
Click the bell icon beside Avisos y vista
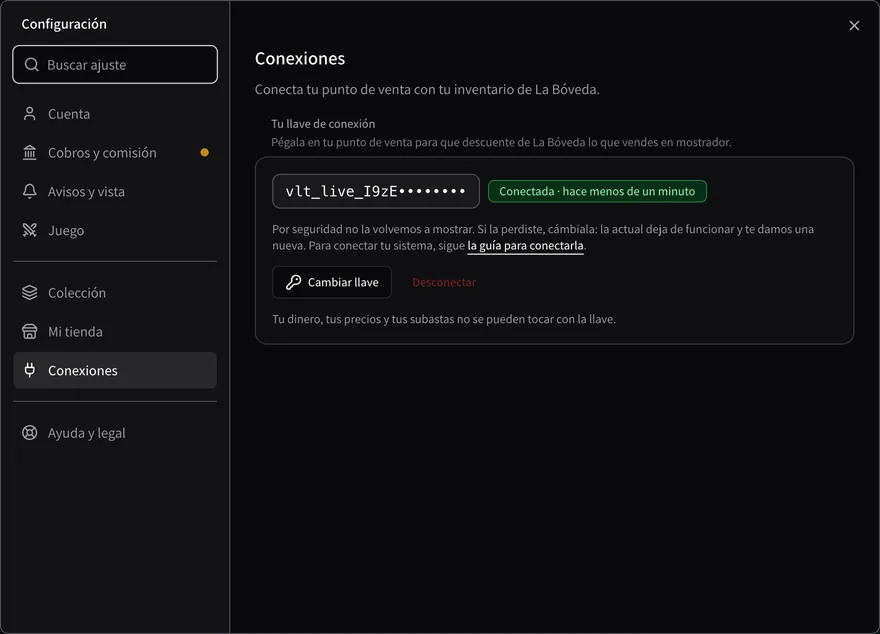30,191
